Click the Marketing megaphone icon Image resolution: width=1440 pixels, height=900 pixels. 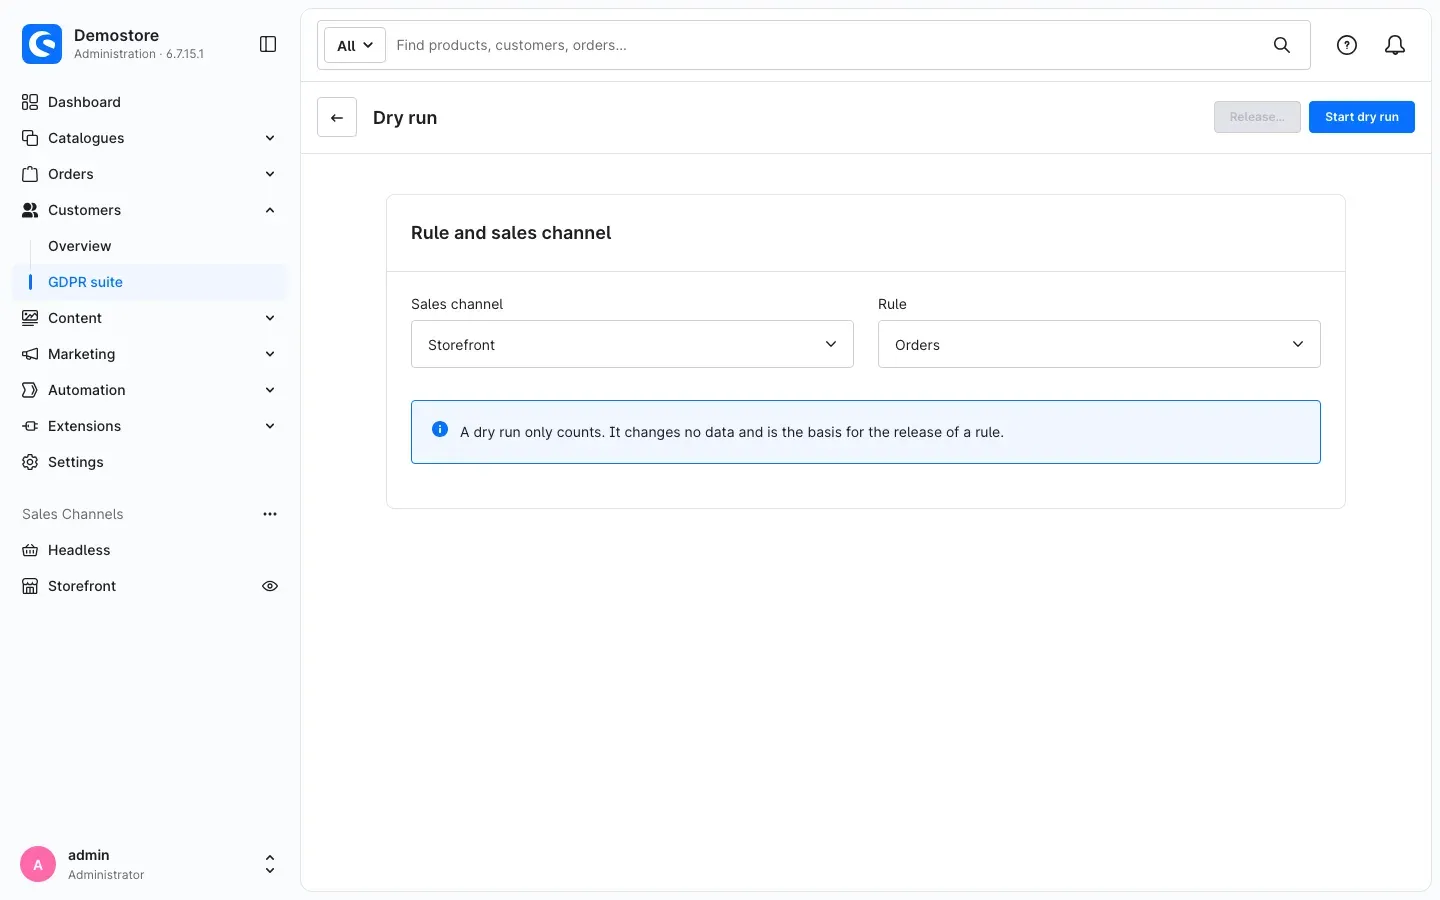tap(30, 354)
